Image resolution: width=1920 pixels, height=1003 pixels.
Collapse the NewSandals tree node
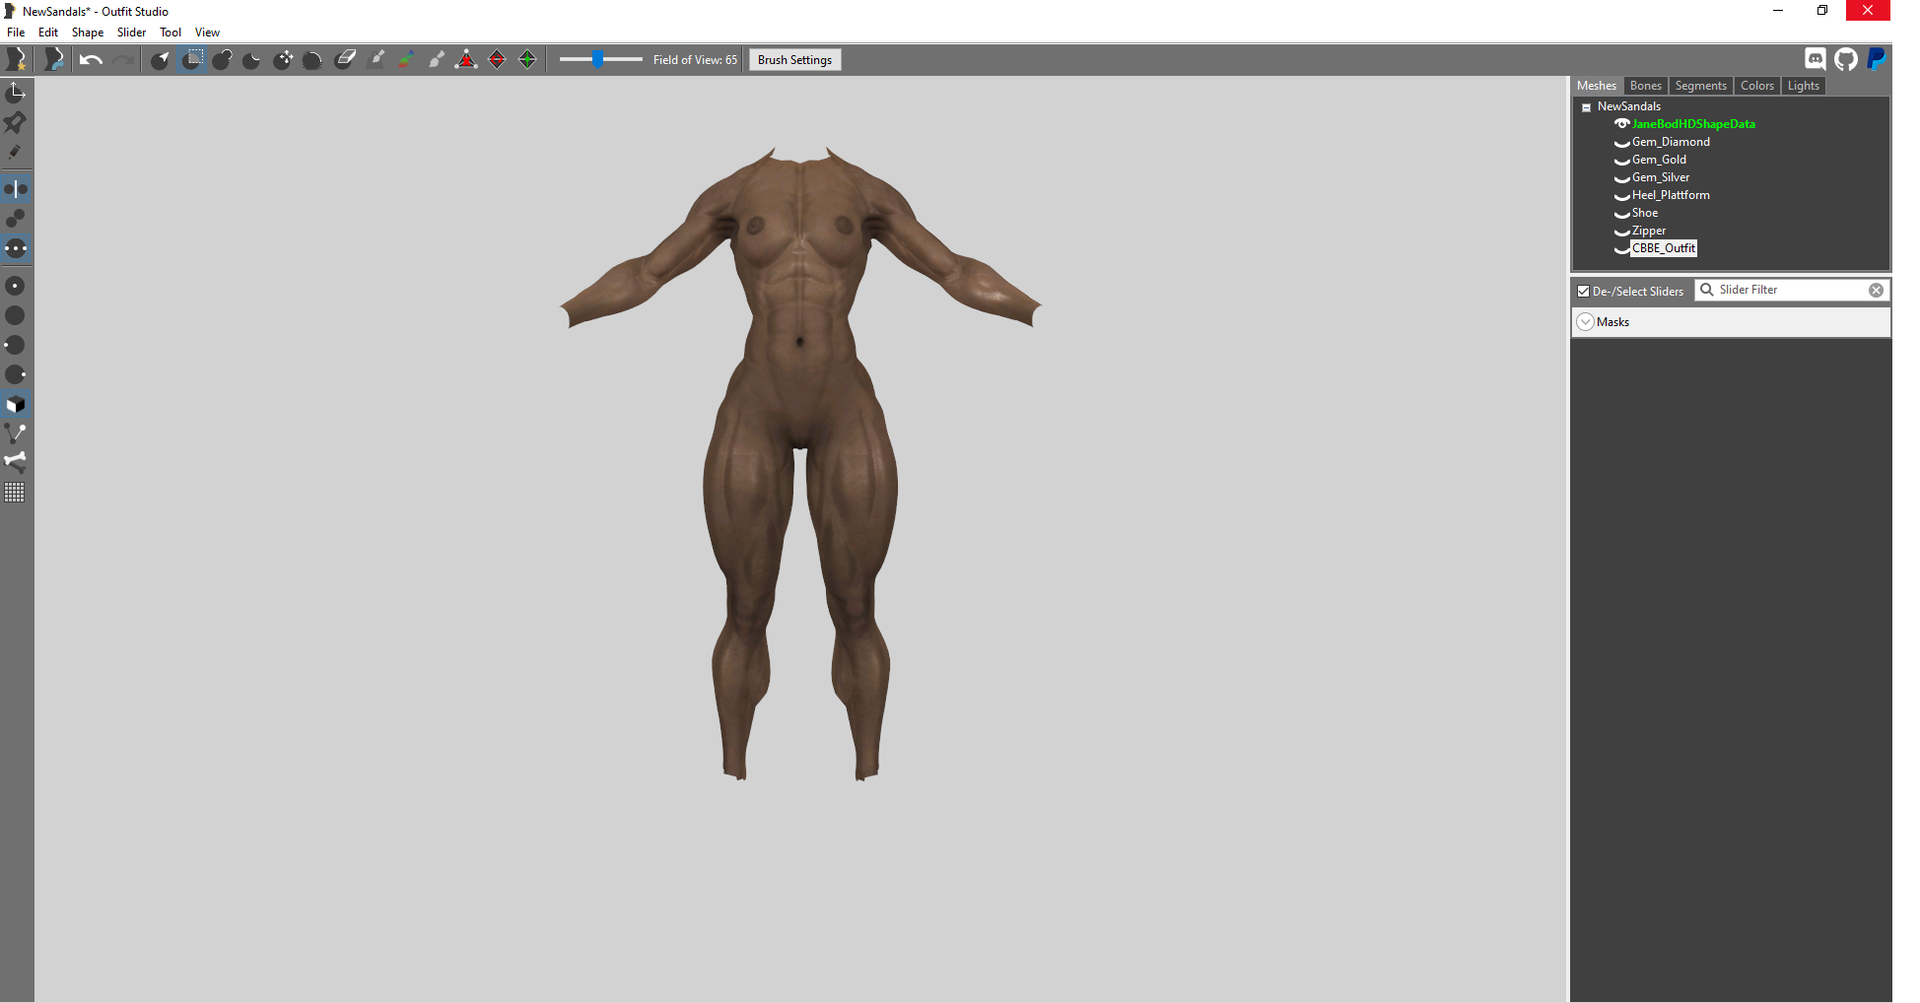coord(1586,107)
